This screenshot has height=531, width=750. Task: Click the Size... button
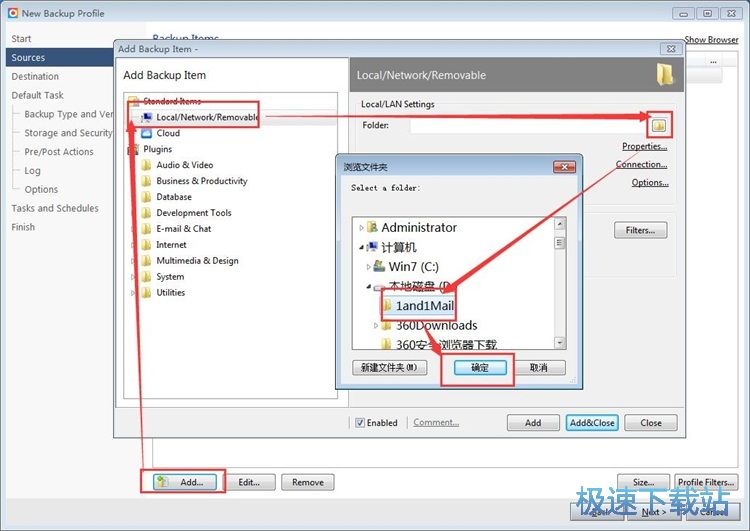643,482
